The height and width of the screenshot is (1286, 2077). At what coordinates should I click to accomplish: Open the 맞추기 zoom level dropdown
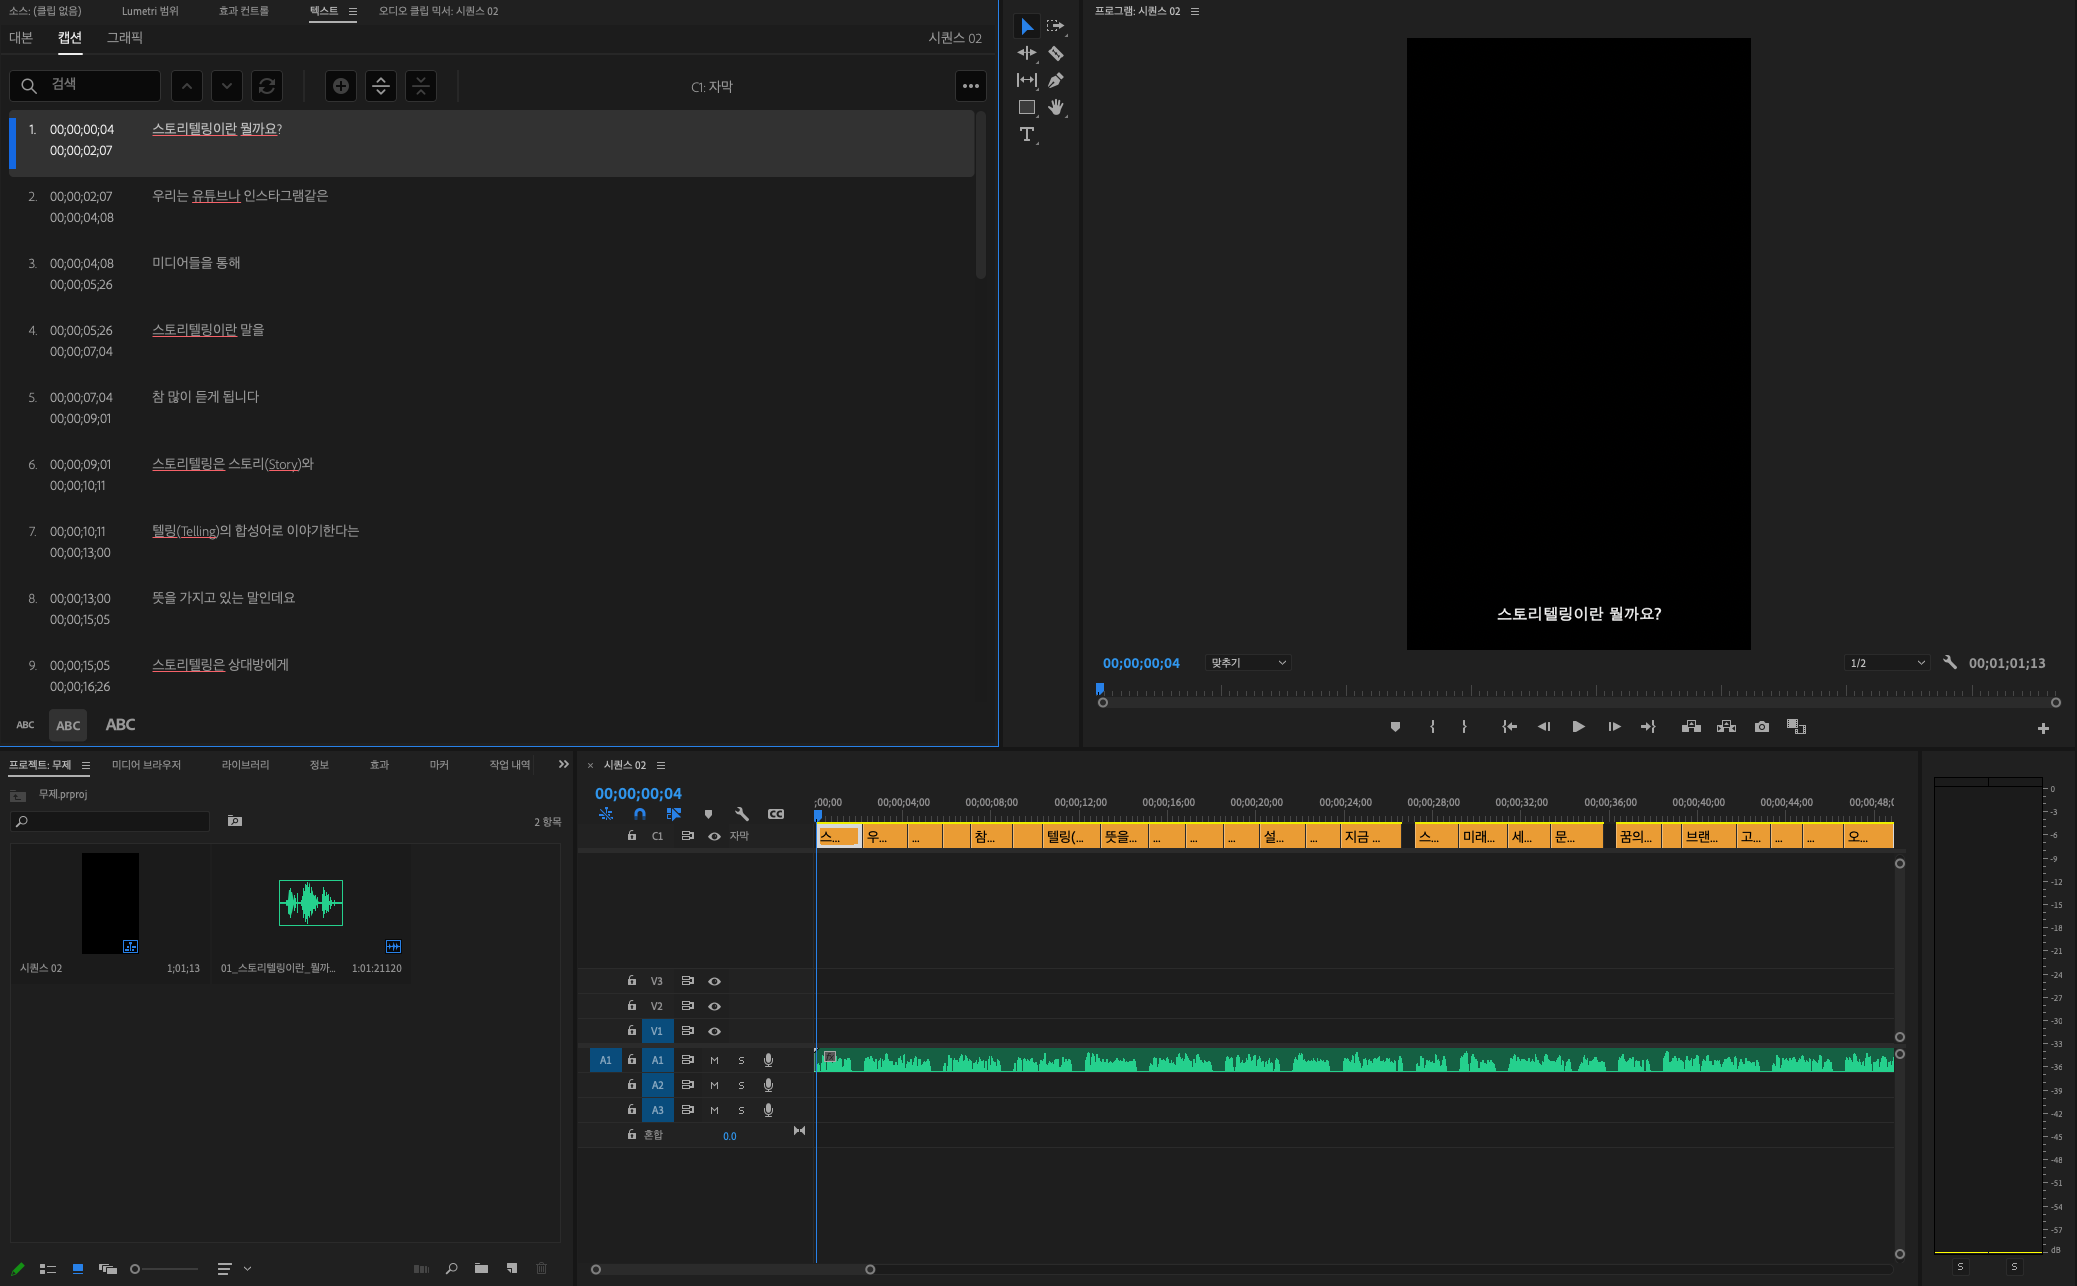1247,663
